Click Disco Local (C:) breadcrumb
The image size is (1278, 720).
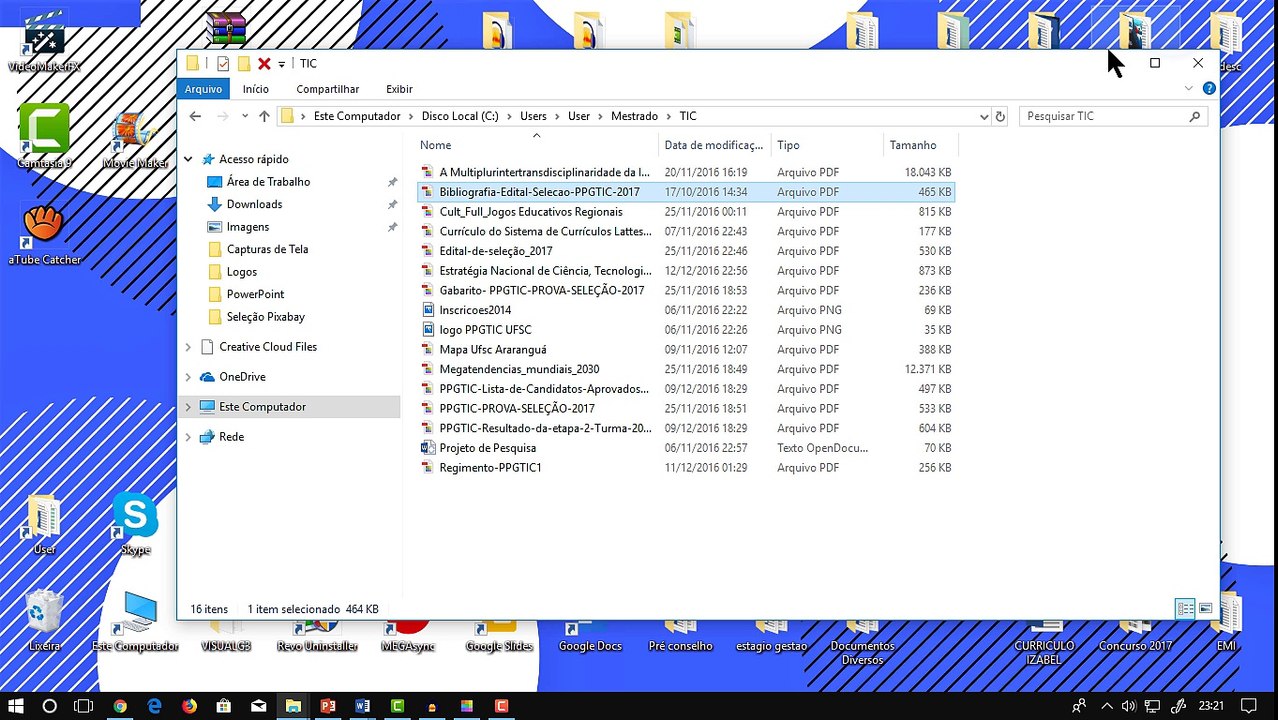[460, 116]
